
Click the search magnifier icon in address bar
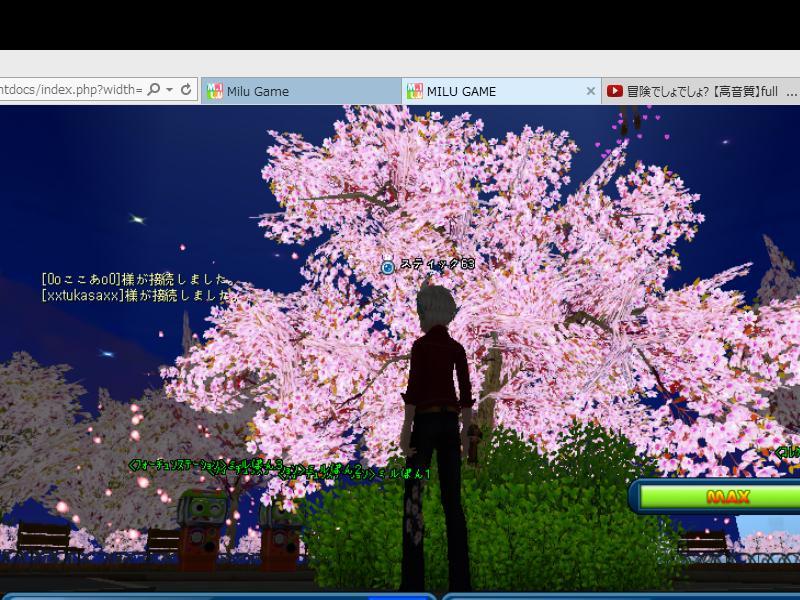click(153, 90)
